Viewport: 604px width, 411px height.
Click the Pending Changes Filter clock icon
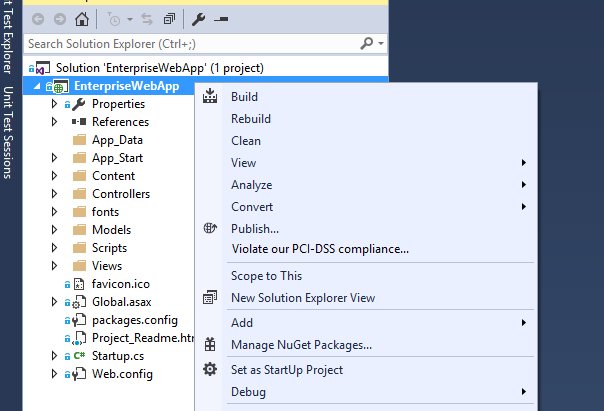(x=114, y=19)
